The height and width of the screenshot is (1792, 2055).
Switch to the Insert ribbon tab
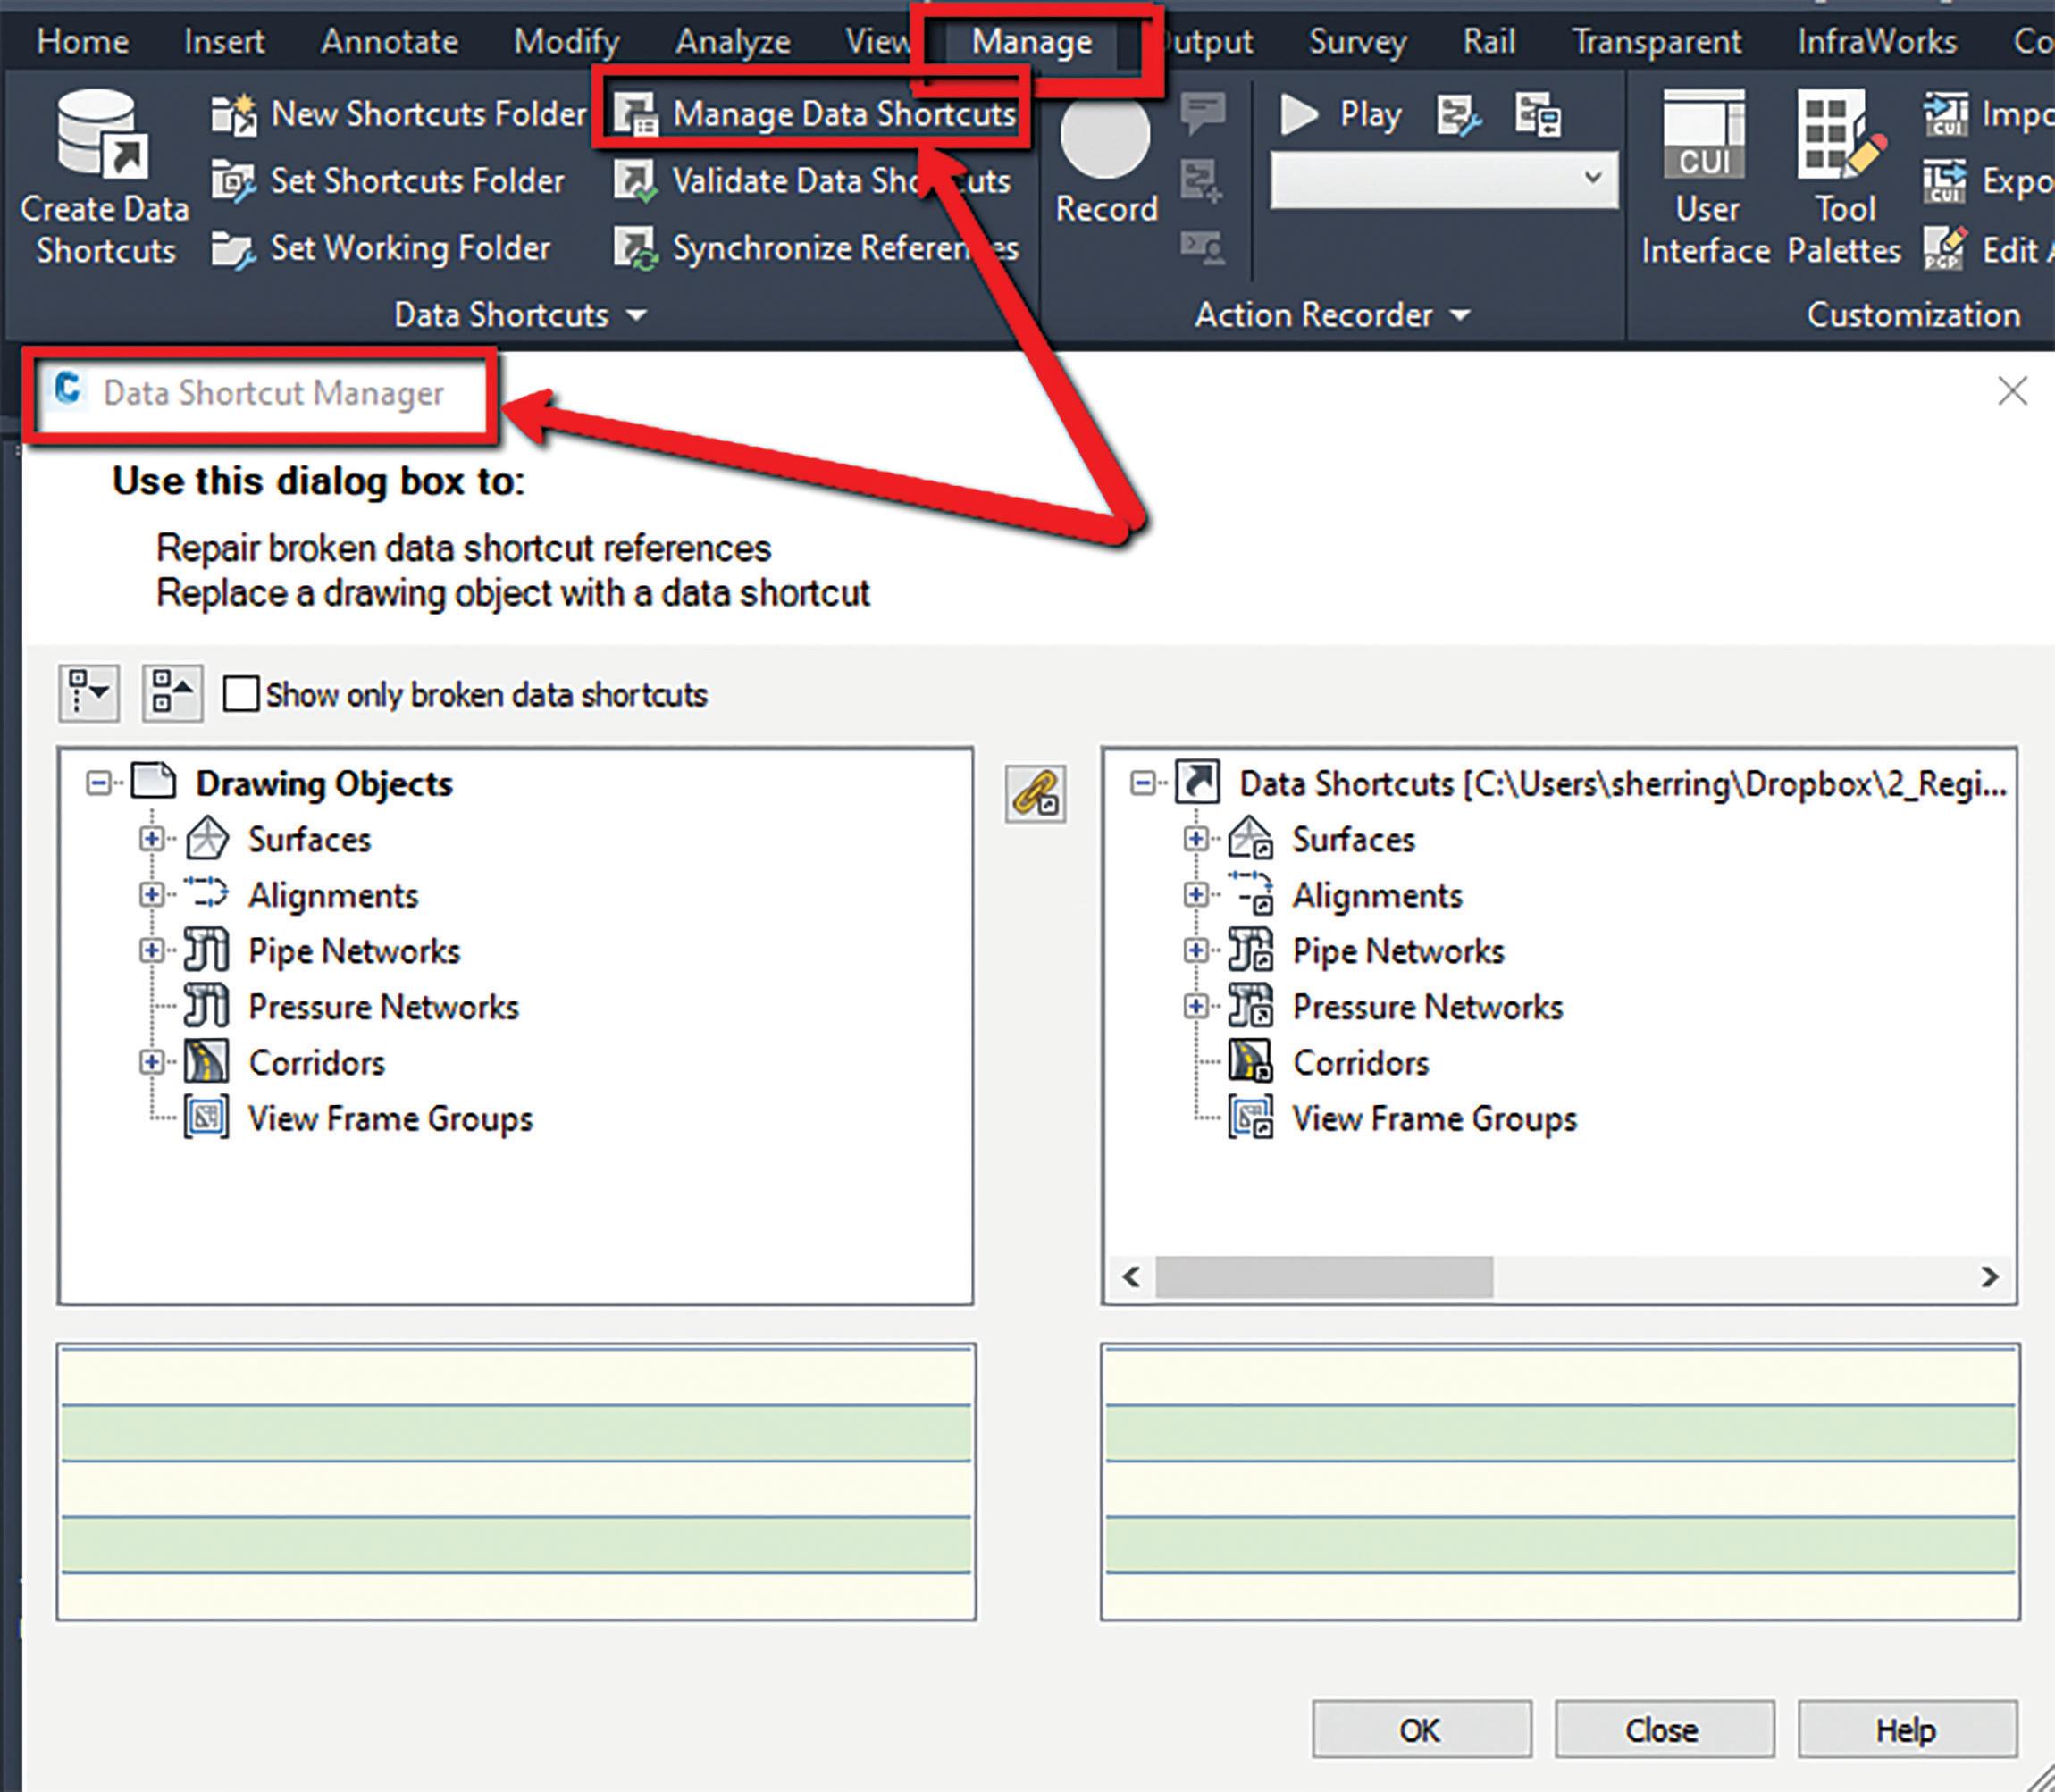[224, 42]
